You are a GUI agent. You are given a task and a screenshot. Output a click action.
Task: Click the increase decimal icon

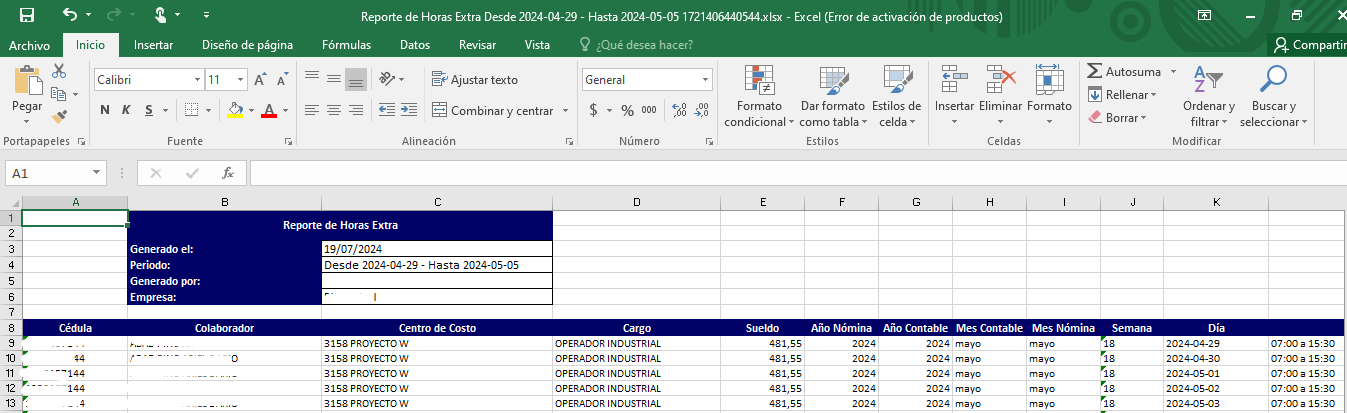(x=679, y=110)
